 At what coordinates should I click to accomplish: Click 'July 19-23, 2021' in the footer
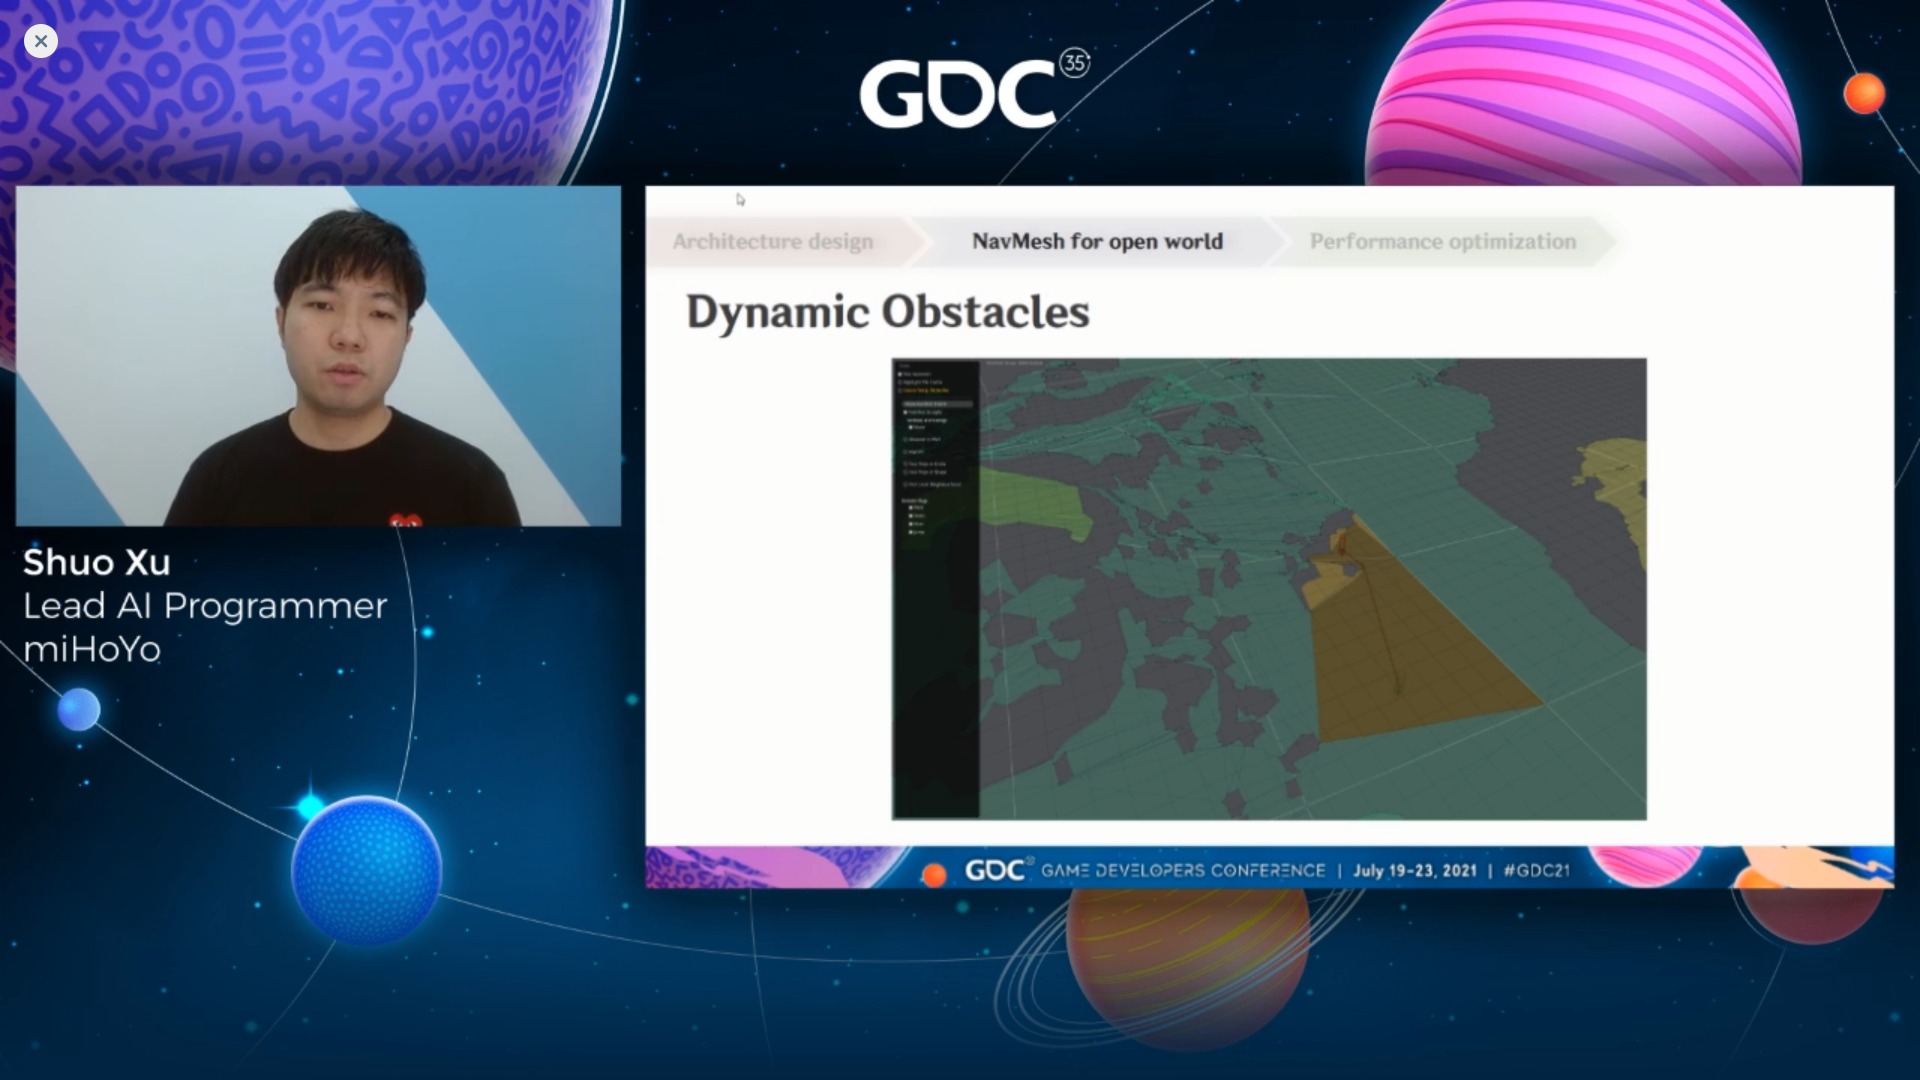coord(1415,870)
